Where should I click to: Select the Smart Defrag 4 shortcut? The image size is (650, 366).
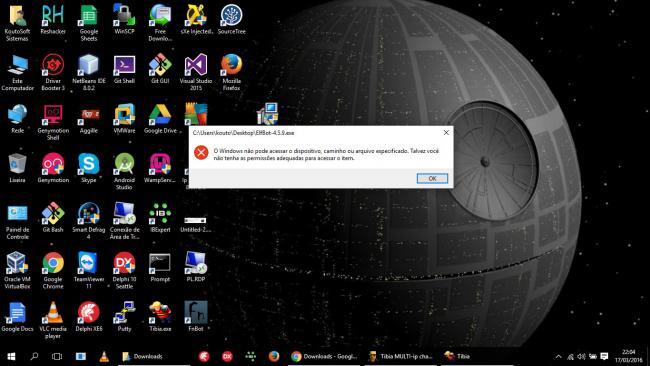pos(89,221)
